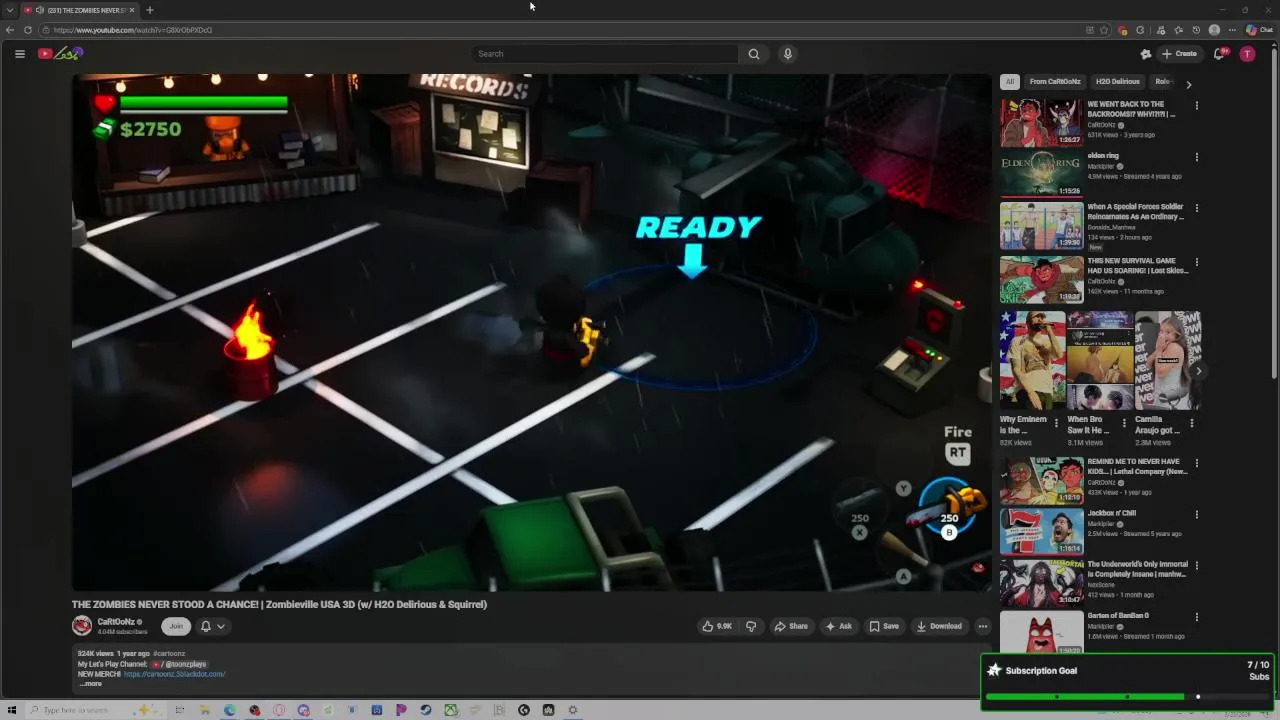The image size is (1280, 720).
Task: Open YouTube notifications bell
Action: tap(1219, 54)
